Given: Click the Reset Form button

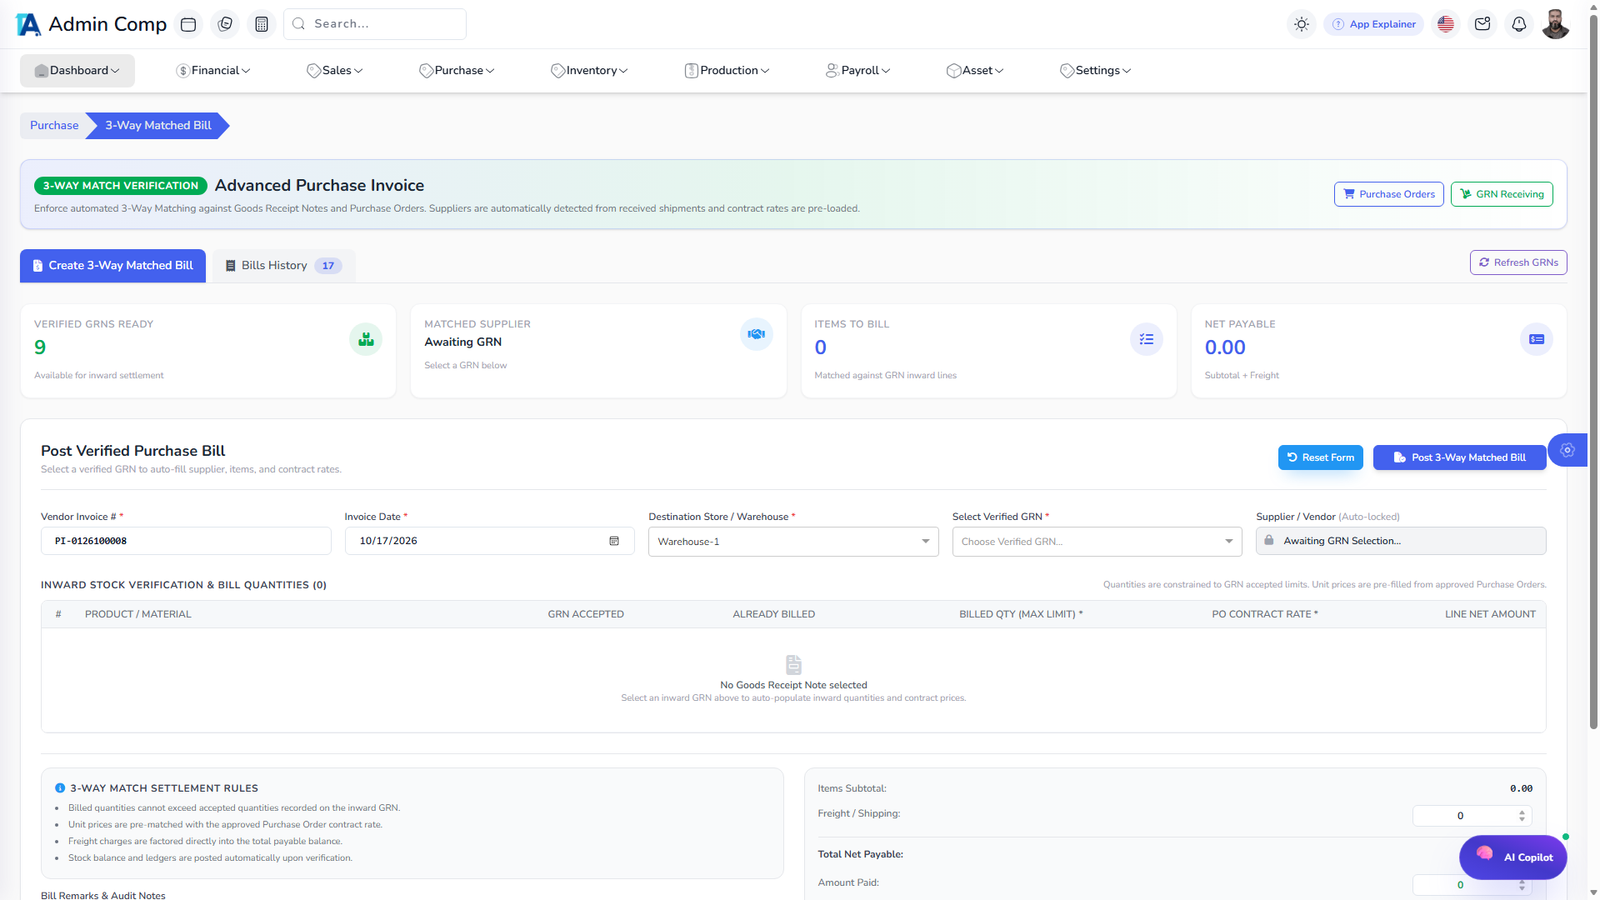Looking at the screenshot, I should (x=1320, y=457).
